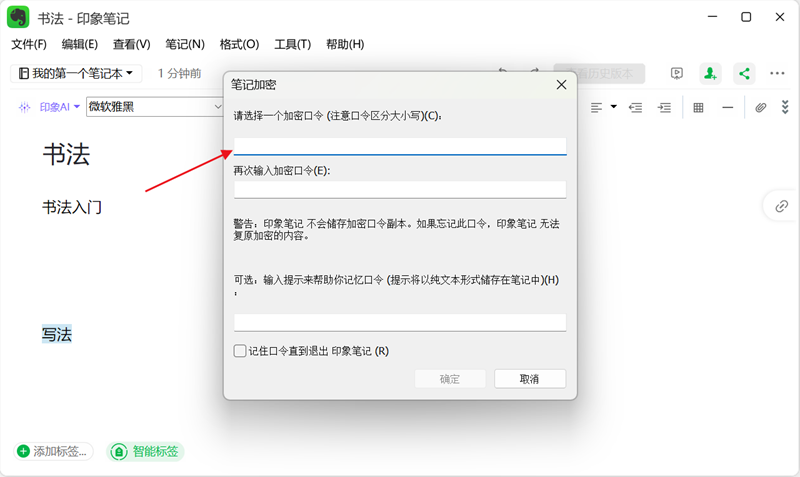Click the green add-collaborator person icon
This screenshot has width=800, height=477.
(710, 73)
